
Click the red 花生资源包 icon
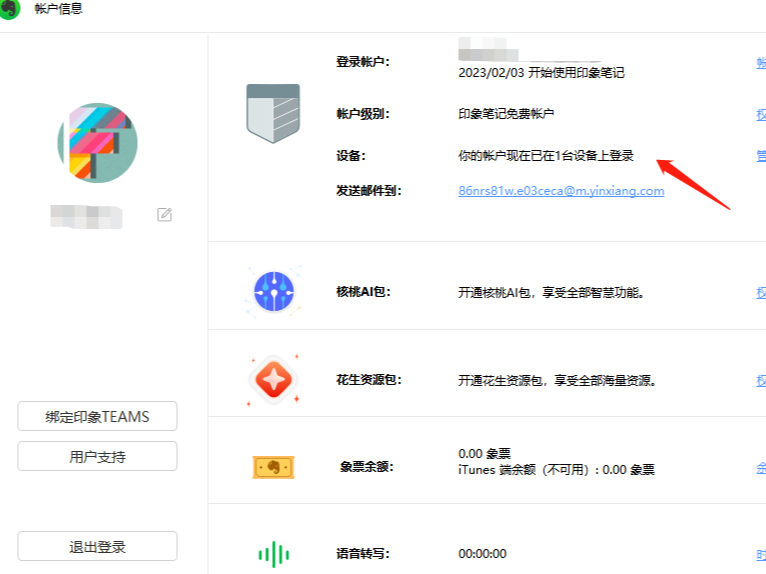[274, 380]
